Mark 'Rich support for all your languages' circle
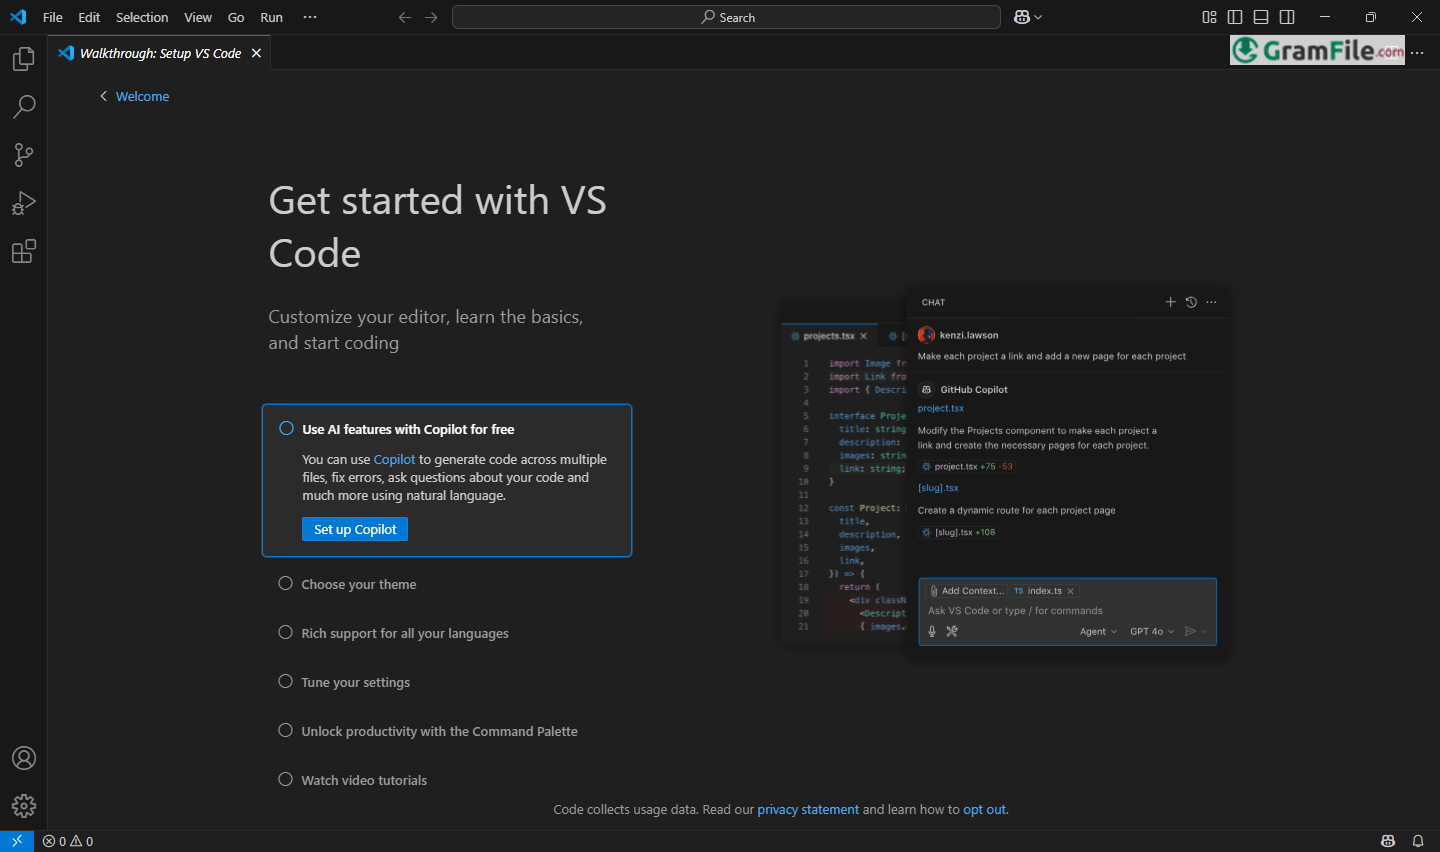This screenshot has height=852, width=1440. tap(285, 632)
